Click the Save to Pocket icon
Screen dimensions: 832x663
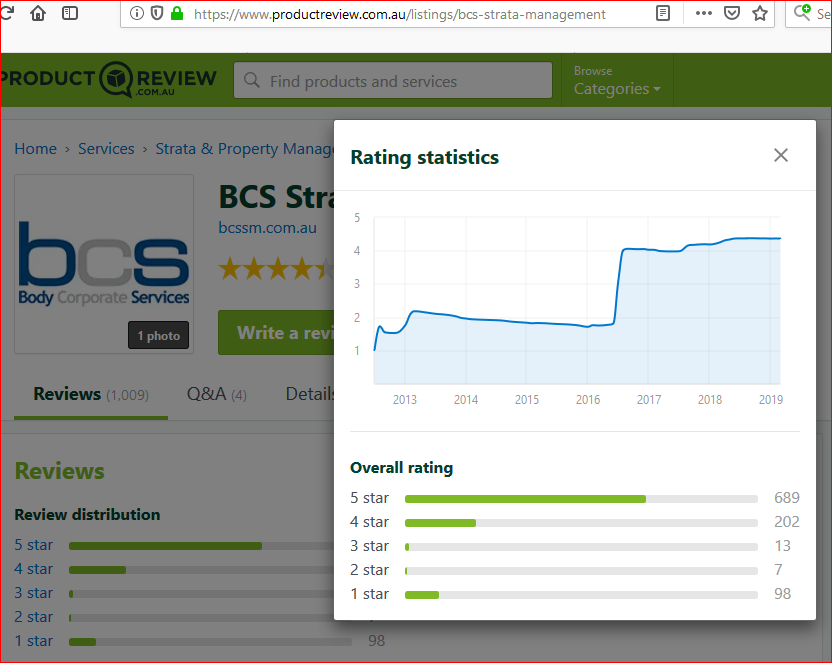(x=732, y=14)
